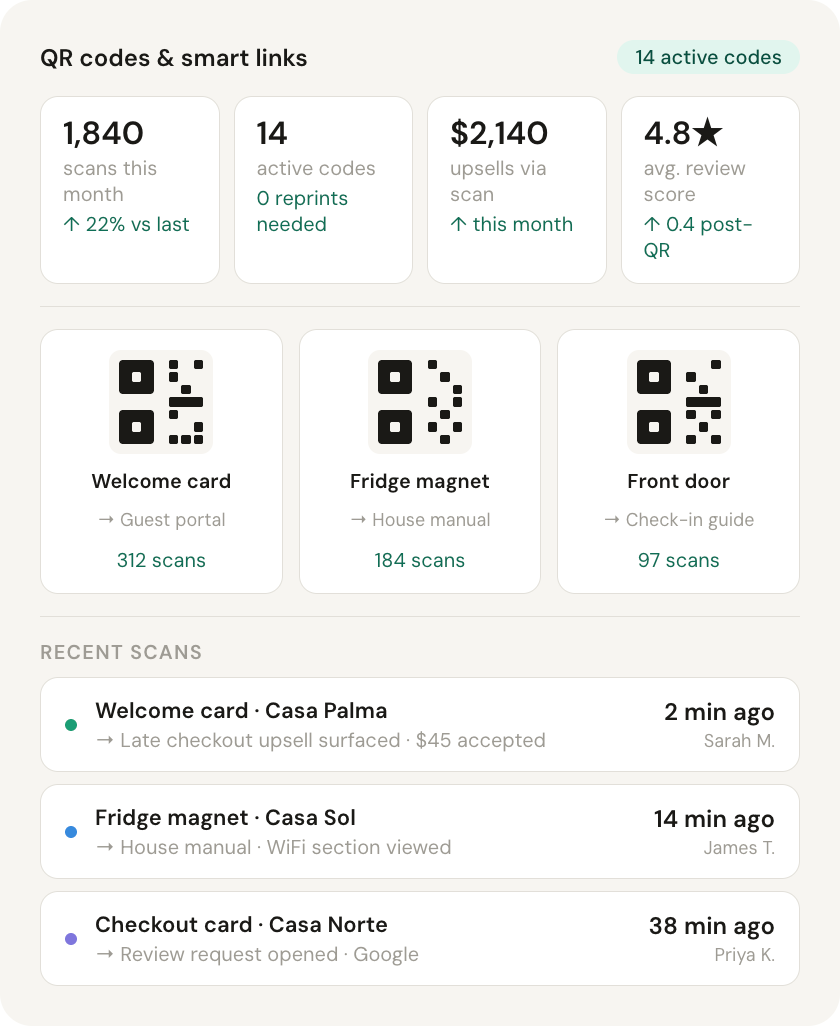Image resolution: width=840 pixels, height=1026 pixels.
Task: Click the blue dot beside Casa Sol scan
Action: (x=70, y=832)
